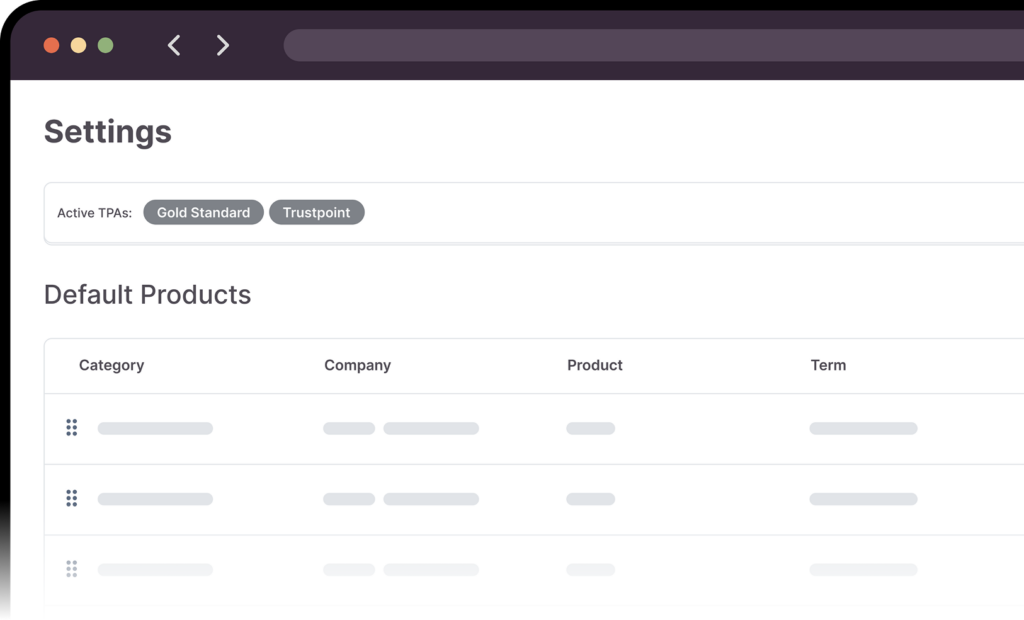Image resolution: width=1024 pixels, height=620 pixels.
Task: Click the Company column header
Action: [357, 365]
